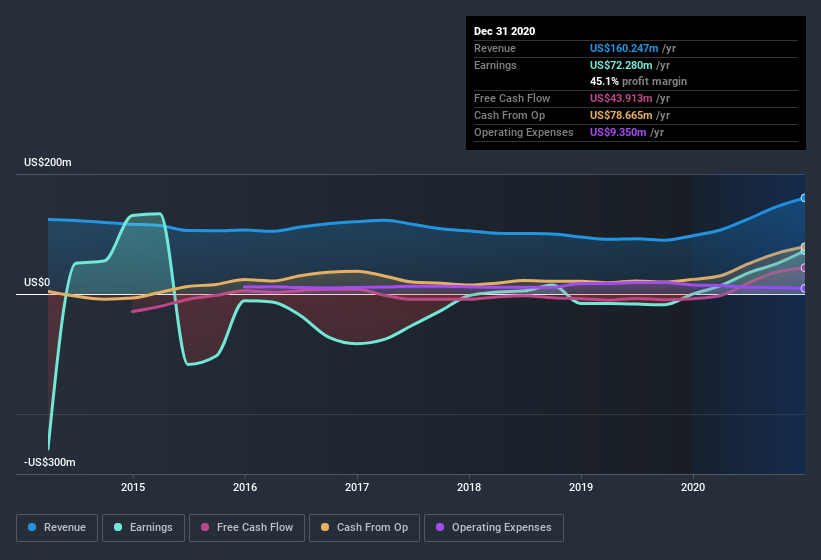Click the Revenue label in tooltip

click(x=495, y=48)
